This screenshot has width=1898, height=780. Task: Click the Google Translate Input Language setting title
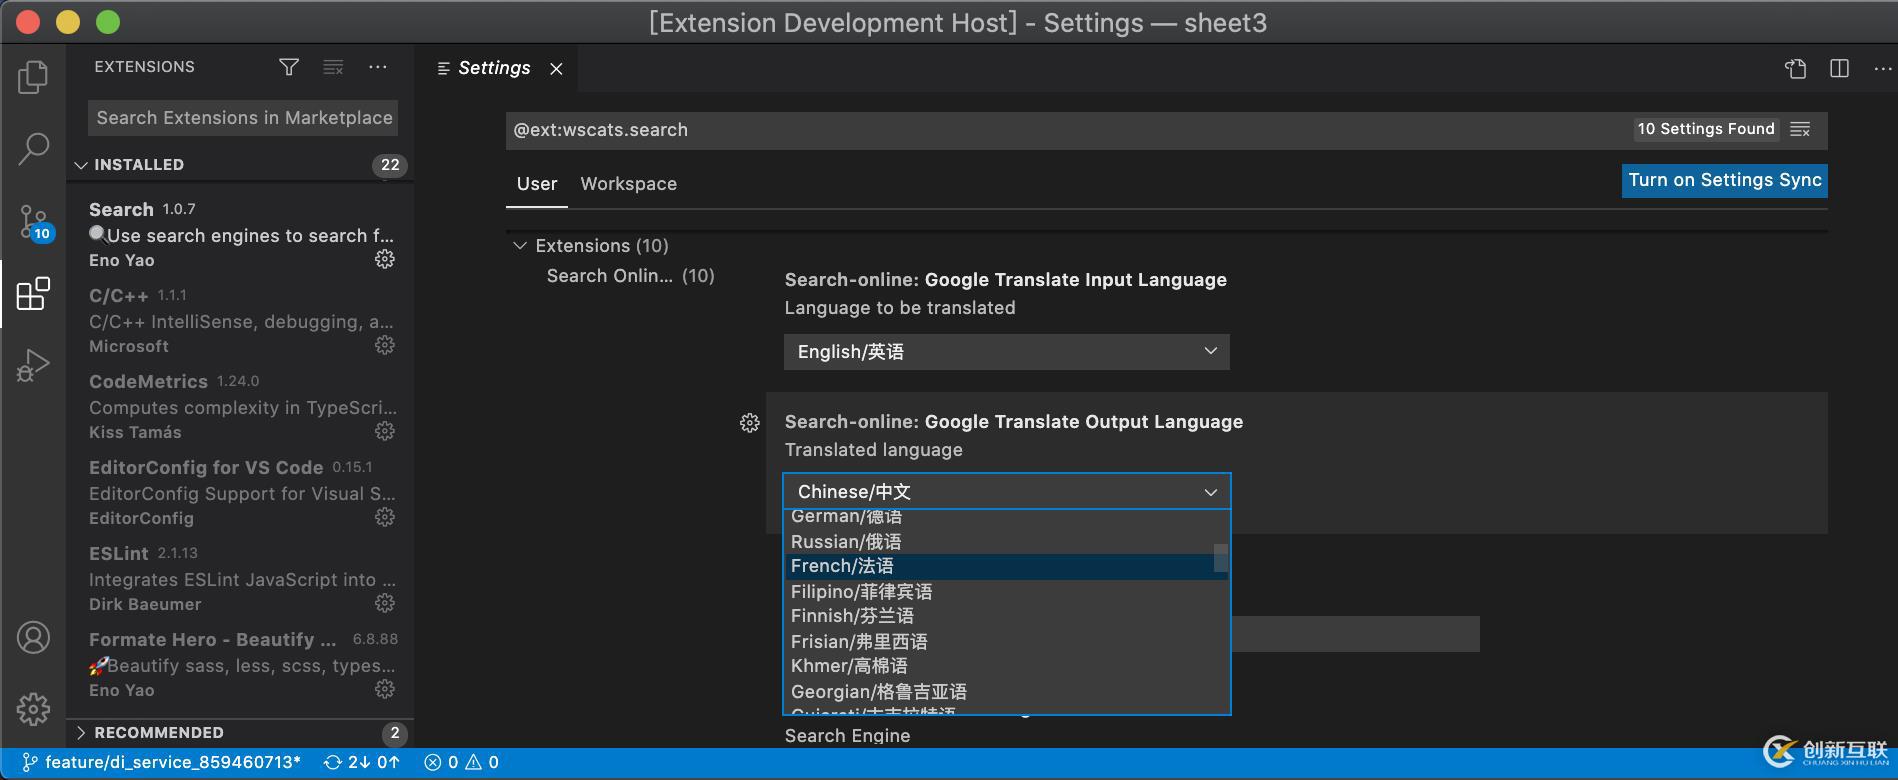pyautogui.click(x=1005, y=280)
